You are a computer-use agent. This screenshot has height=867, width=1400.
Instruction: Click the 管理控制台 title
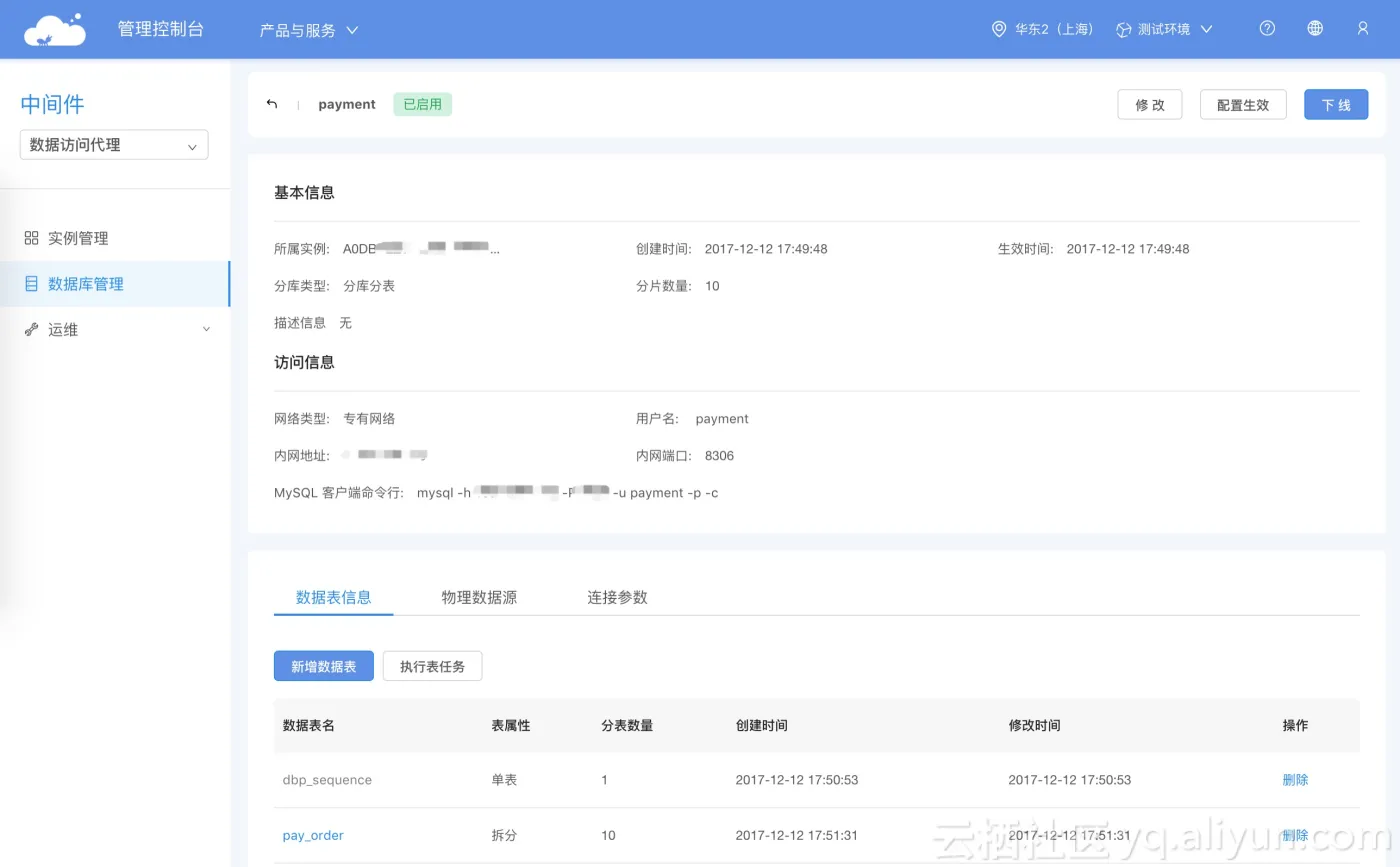[x=161, y=29]
